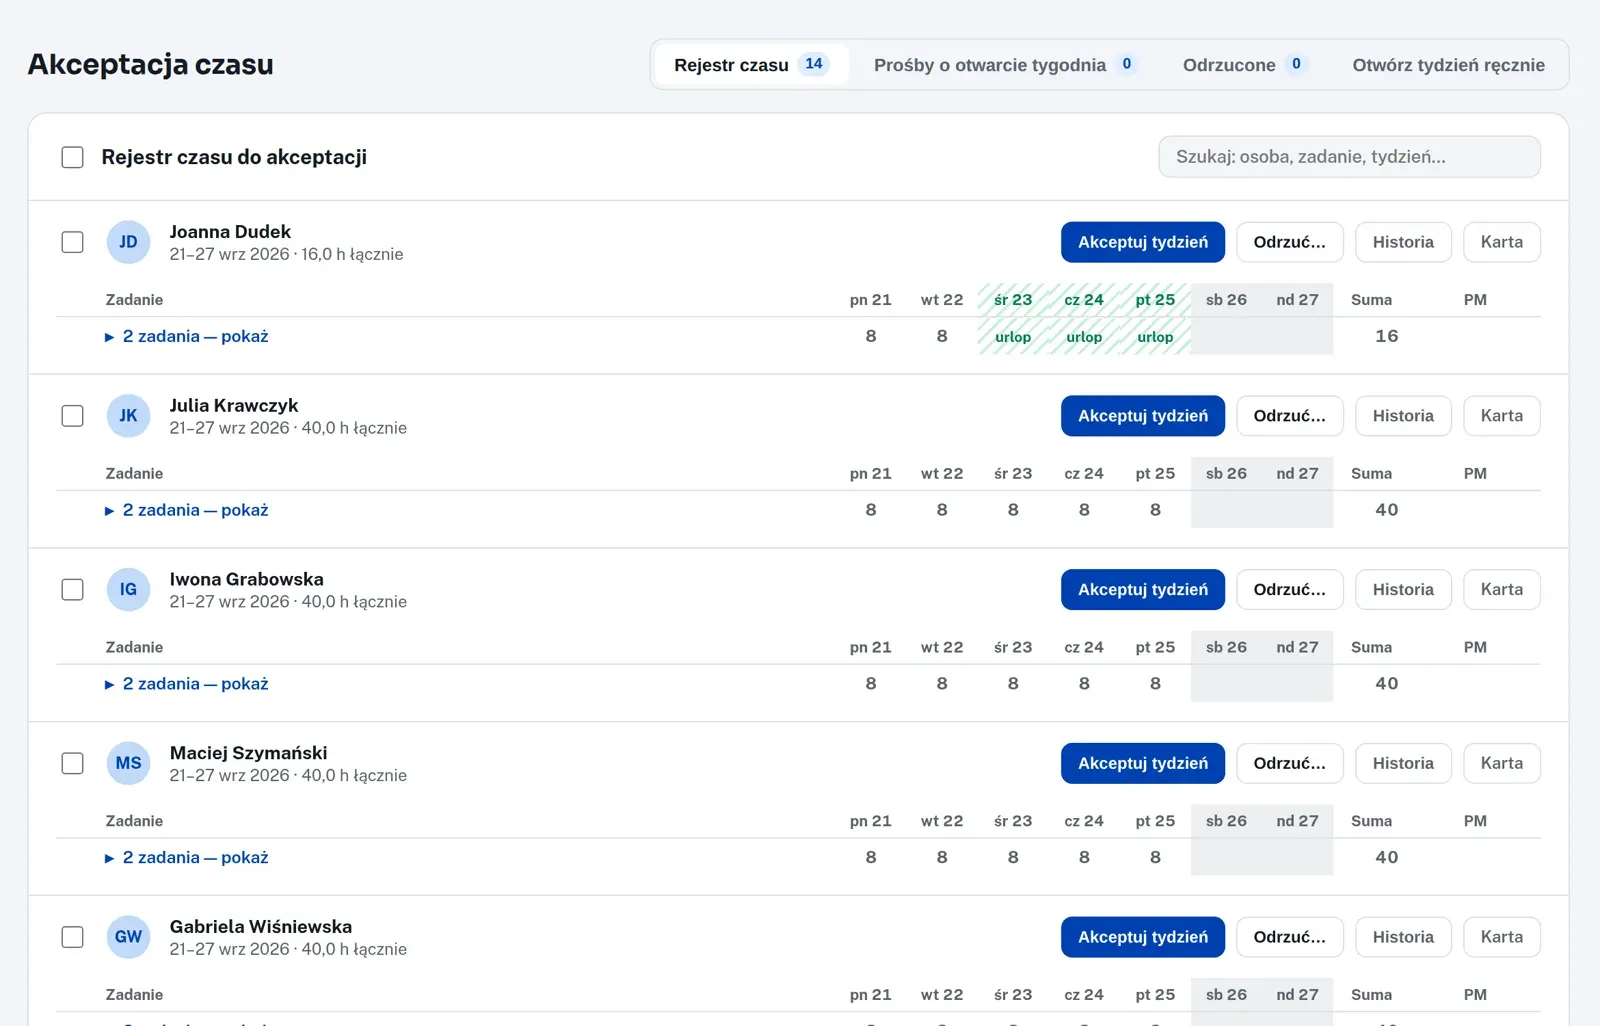The height and width of the screenshot is (1026, 1600).
Task: Open Historia for Iwona Grabowska
Action: (1403, 590)
